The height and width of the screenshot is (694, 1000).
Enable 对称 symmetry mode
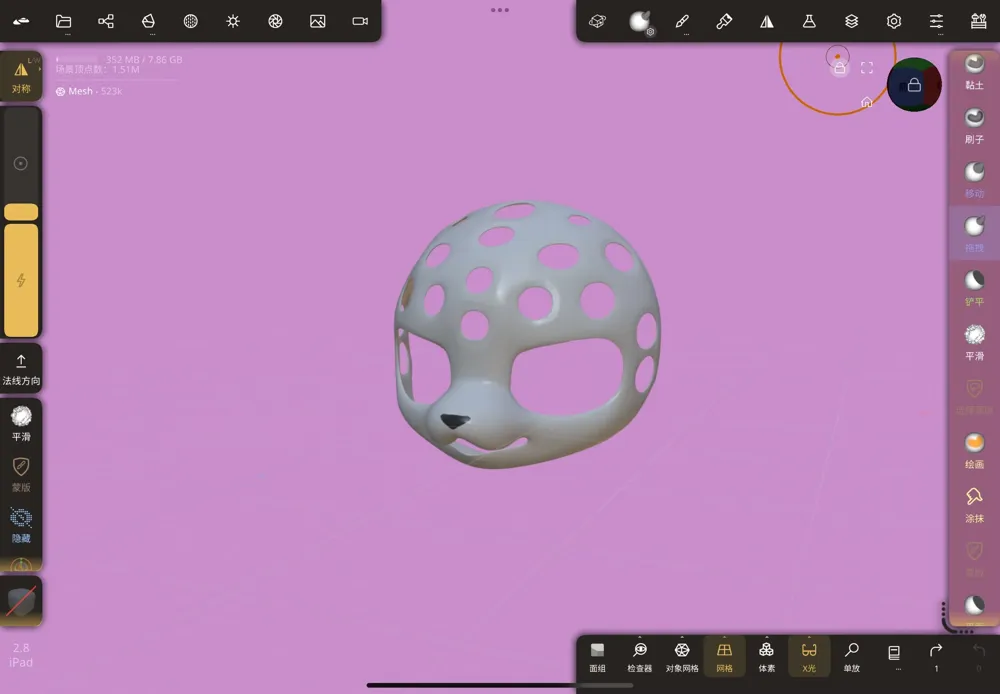pyautogui.click(x=21, y=72)
